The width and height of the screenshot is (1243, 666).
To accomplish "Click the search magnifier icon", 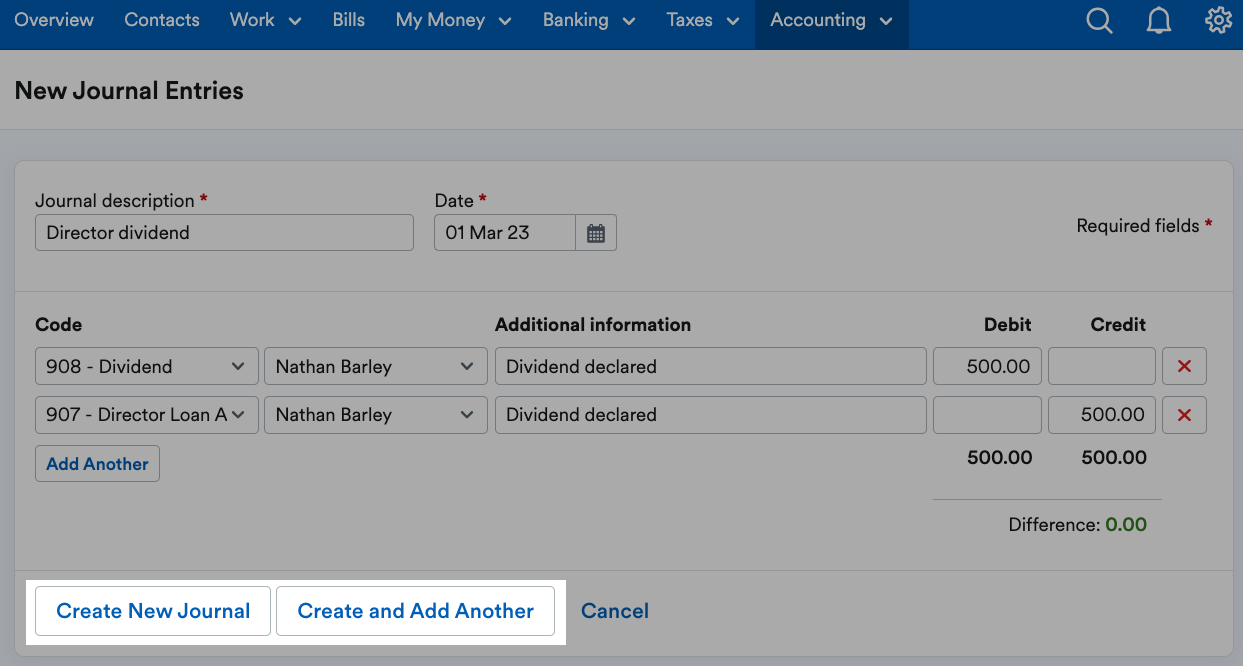I will click(1099, 21).
